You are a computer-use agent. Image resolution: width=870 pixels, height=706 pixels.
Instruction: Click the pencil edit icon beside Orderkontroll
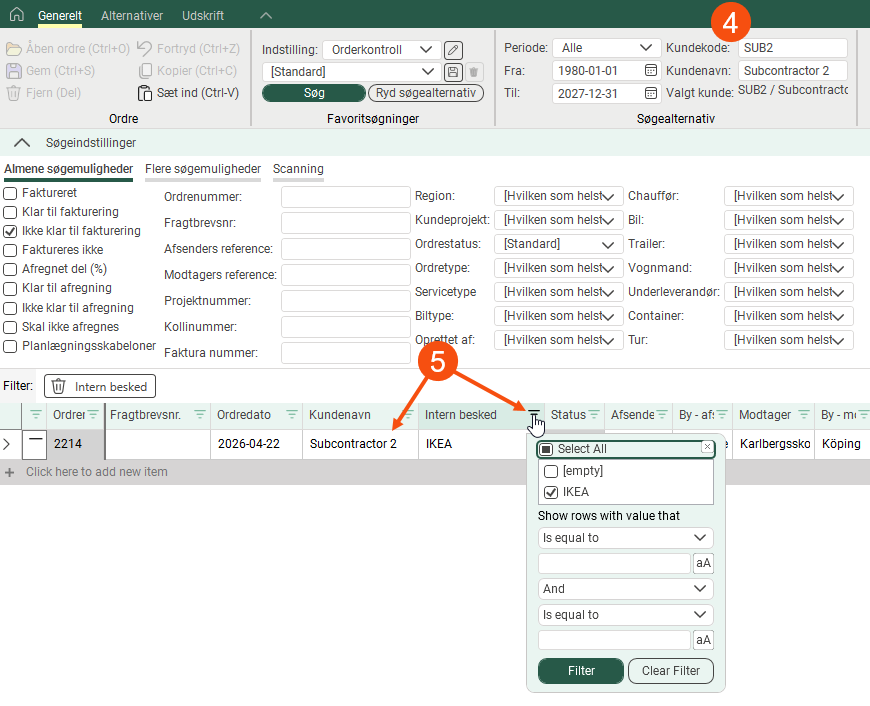pyautogui.click(x=453, y=50)
